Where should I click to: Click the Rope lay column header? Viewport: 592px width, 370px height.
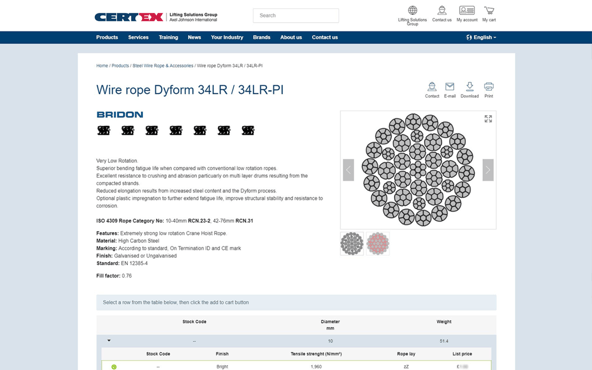pyautogui.click(x=406, y=354)
